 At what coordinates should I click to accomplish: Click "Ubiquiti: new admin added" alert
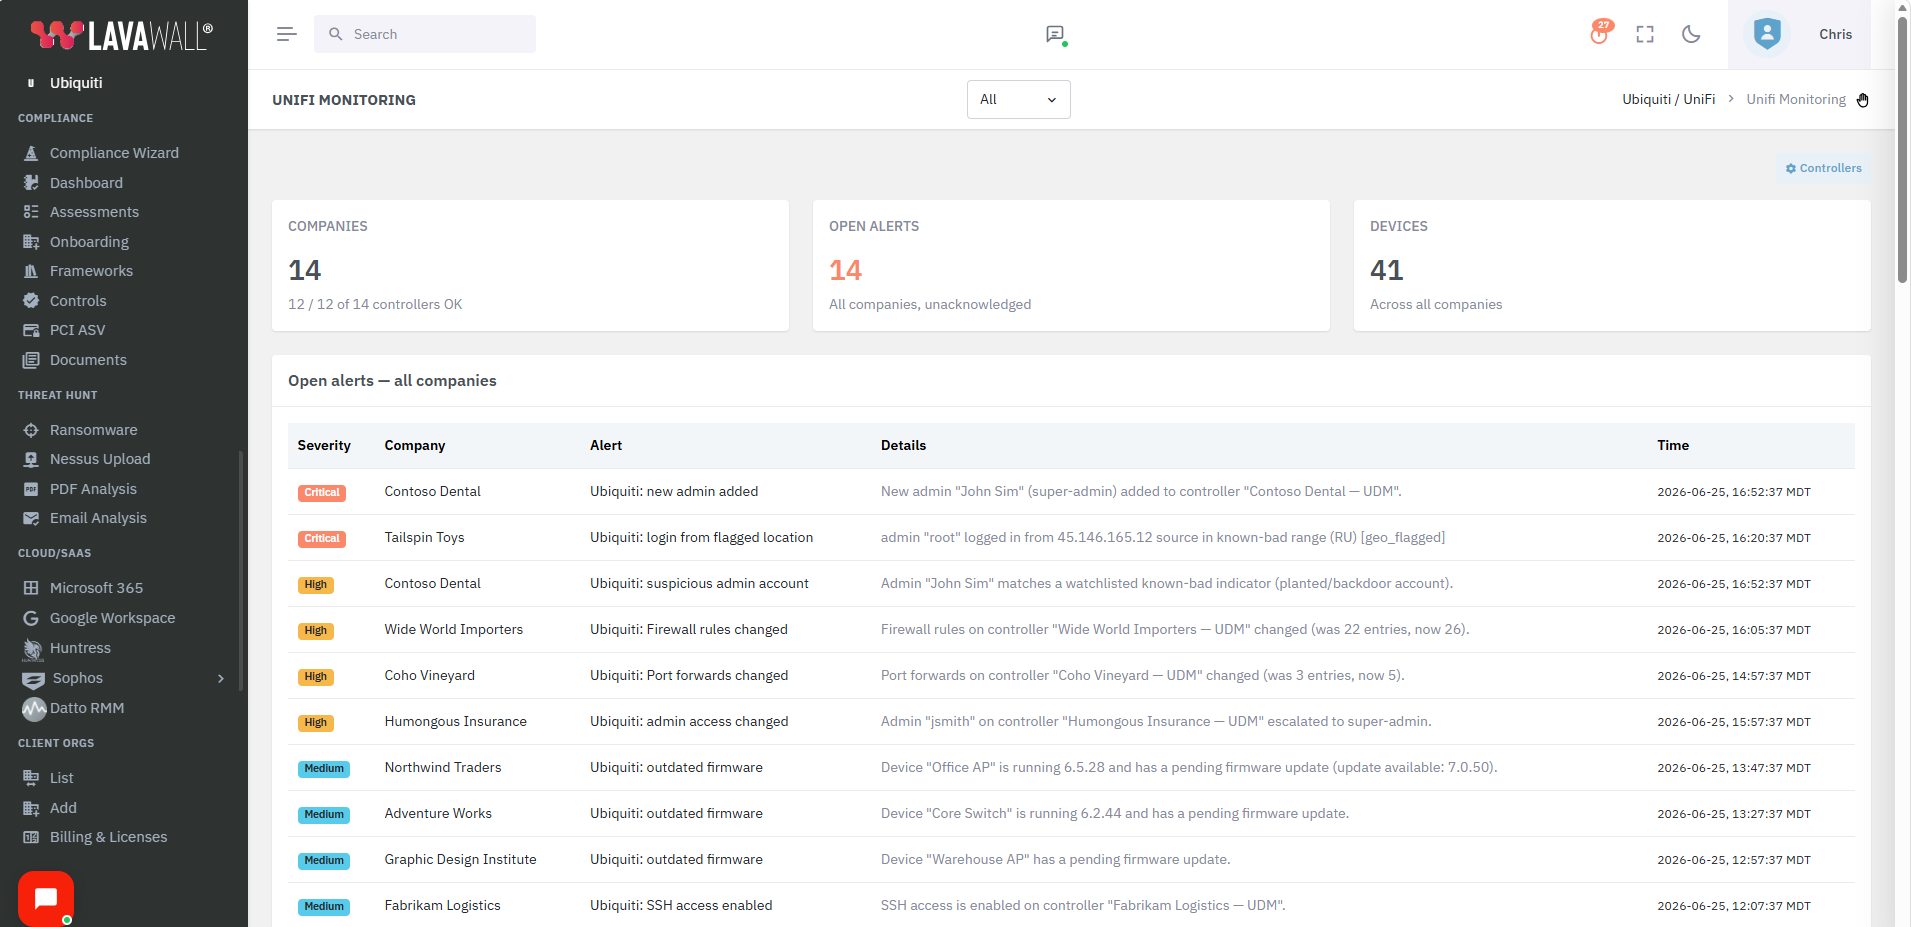pyautogui.click(x=674, y=492)
